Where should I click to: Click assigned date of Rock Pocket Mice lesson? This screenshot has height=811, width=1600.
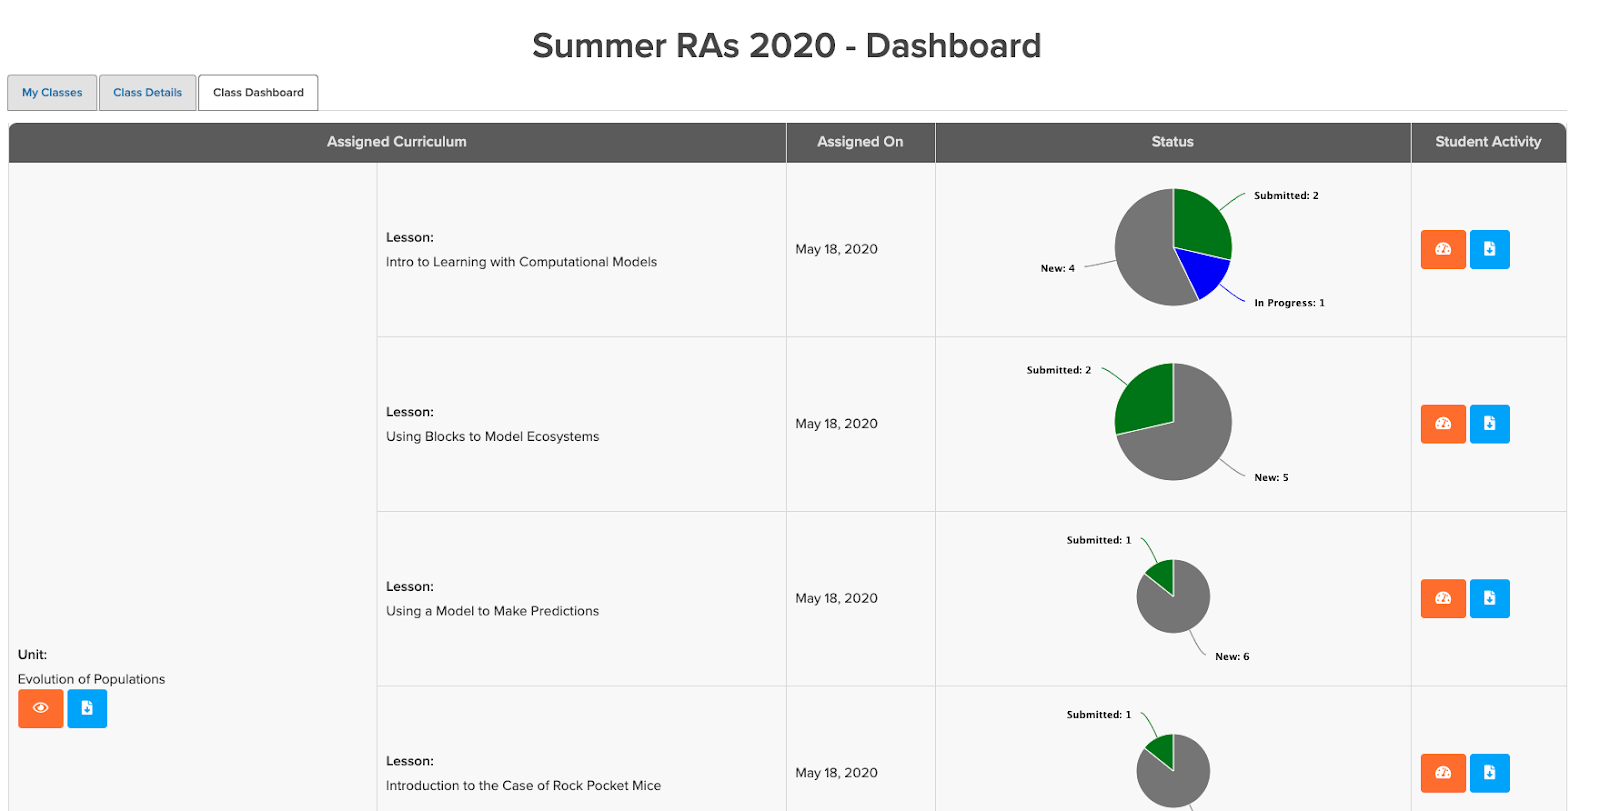coord(836,773)
